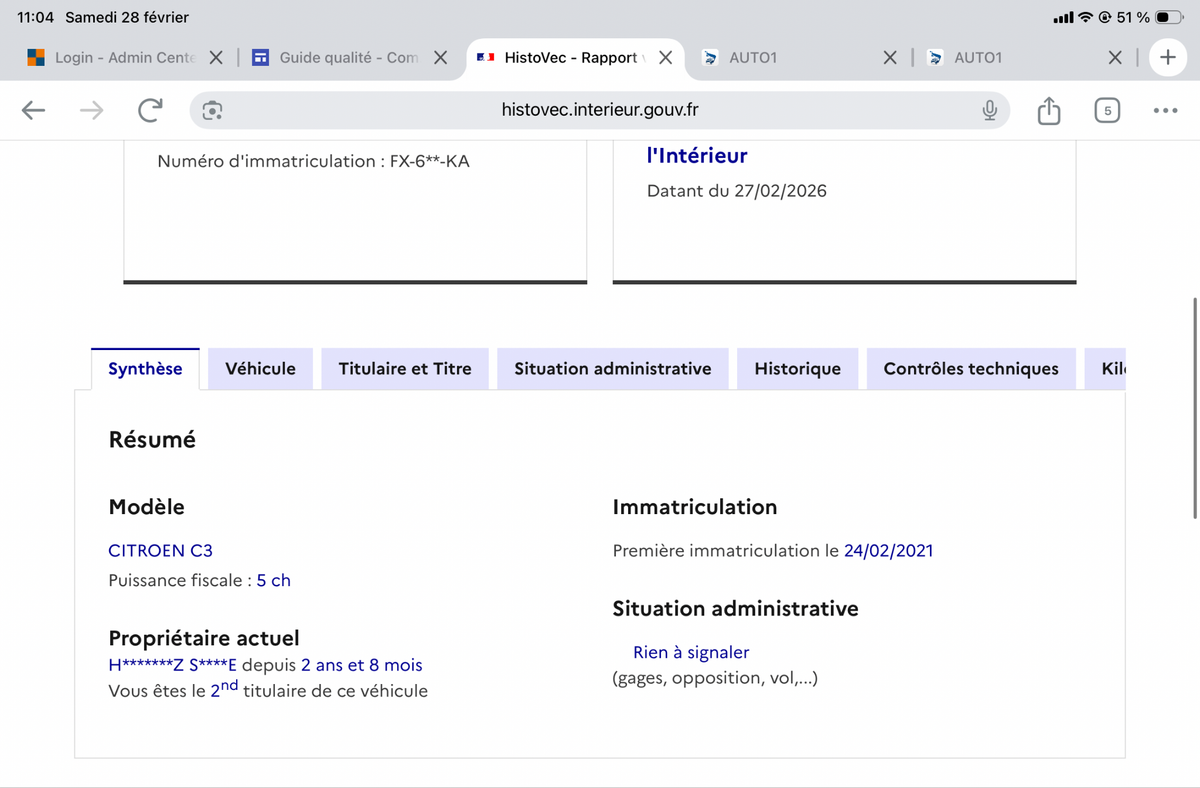Image resolution: width=1200 pixels, height=788 pixels.
Task: Reload the HistoVec page
Action: [x=150, y=111]
